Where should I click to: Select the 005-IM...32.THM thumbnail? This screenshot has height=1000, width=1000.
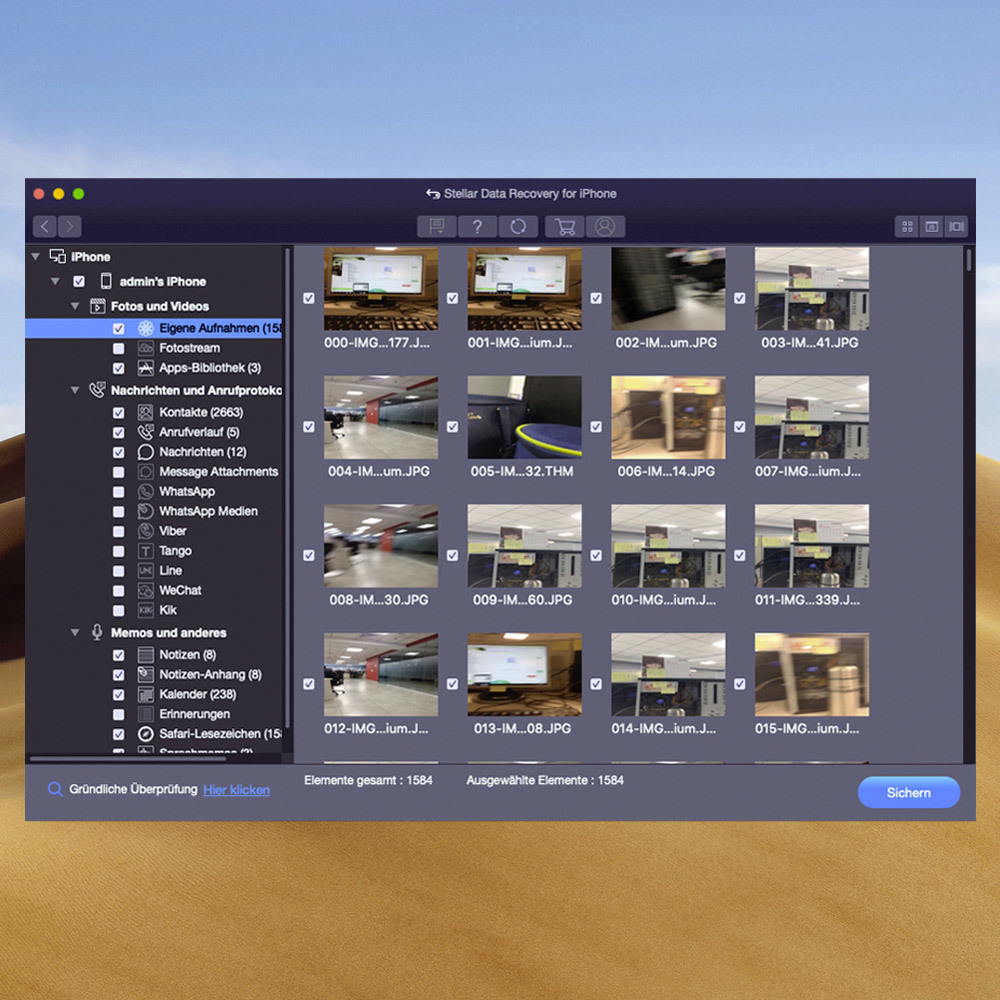[x=524, y=417]
